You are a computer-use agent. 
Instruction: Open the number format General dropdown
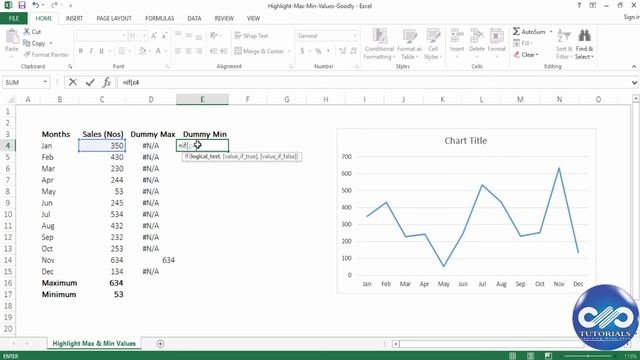pyautogui.click(x=354, y=36)
